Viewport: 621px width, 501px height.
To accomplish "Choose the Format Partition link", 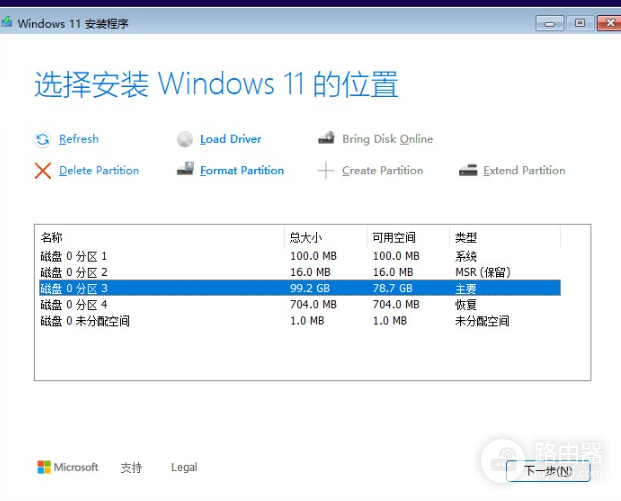I will coord(242,171).
